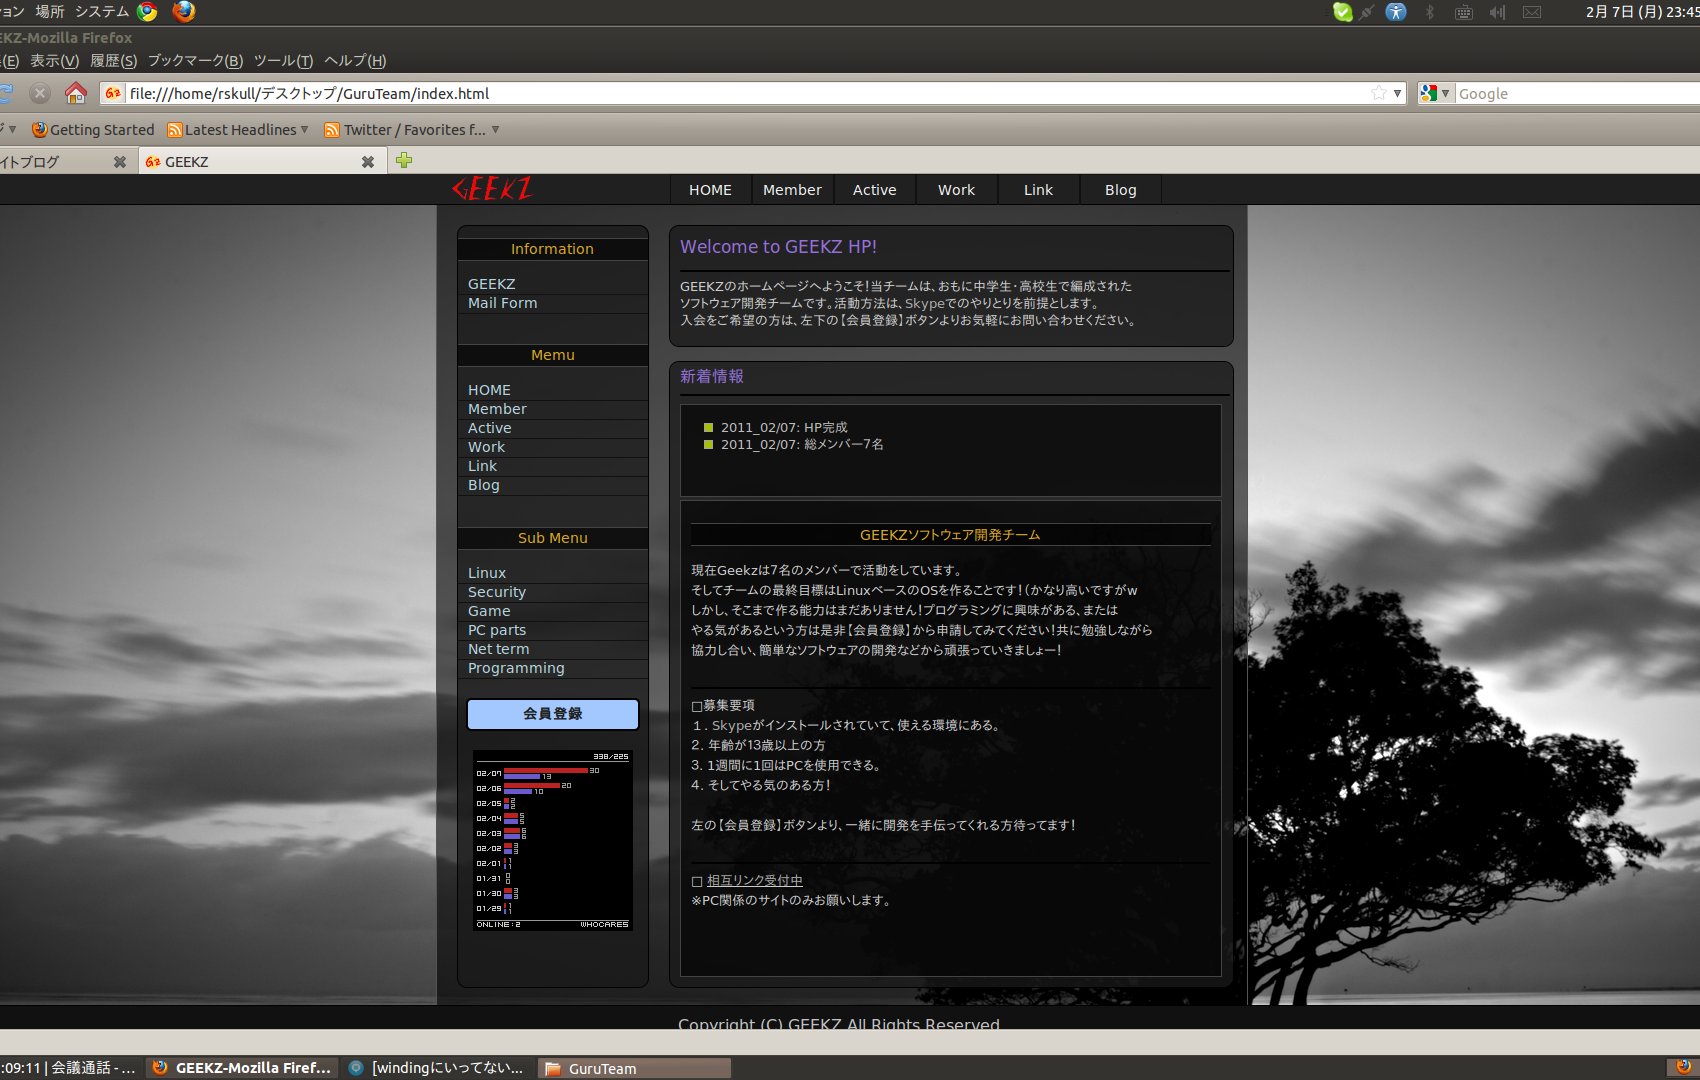Image resolution: width=1700 pixels, height=1080 pixels.
Task: Open Blog in the sidebar Memu
Action: (484, 485)
